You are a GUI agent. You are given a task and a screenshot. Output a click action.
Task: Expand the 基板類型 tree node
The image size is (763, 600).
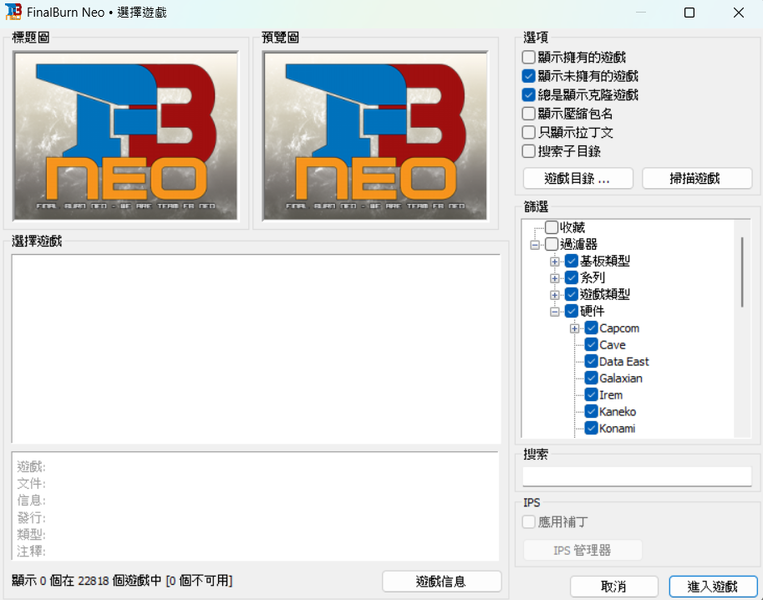tap(555, 262)
